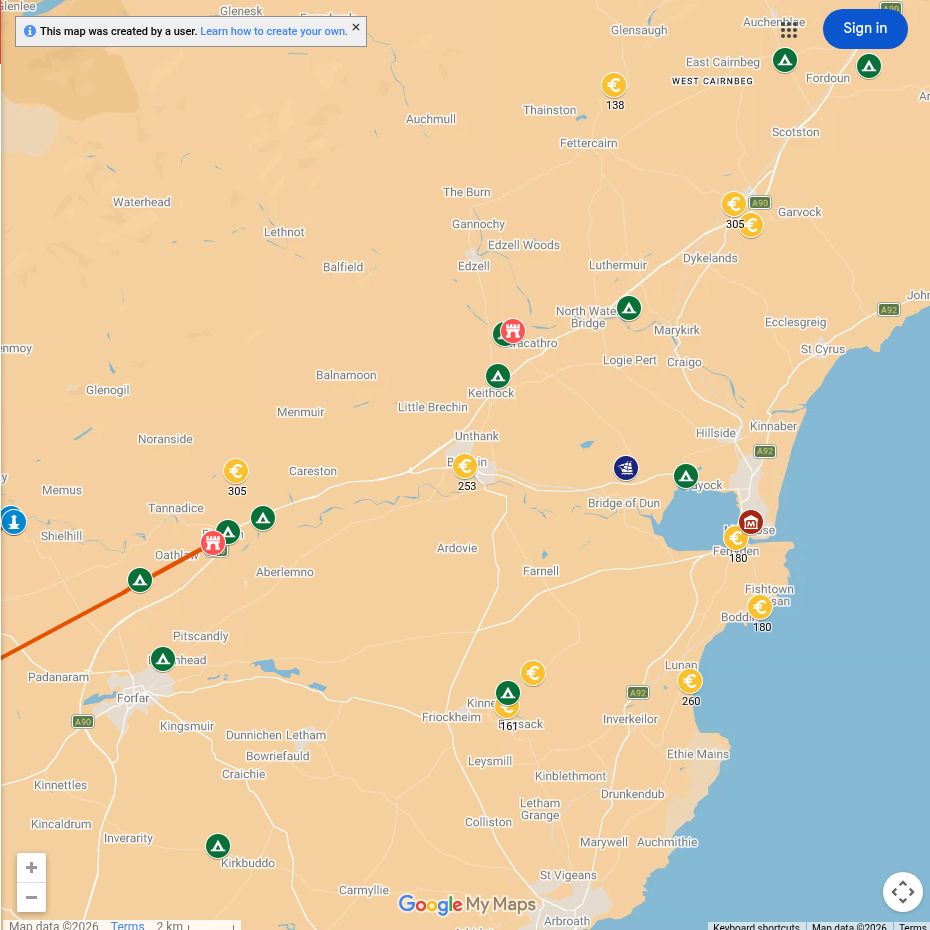Viewport: 930px width, 930px height.
Task: Zoom in on the map
Action: [x=31, y=868]
